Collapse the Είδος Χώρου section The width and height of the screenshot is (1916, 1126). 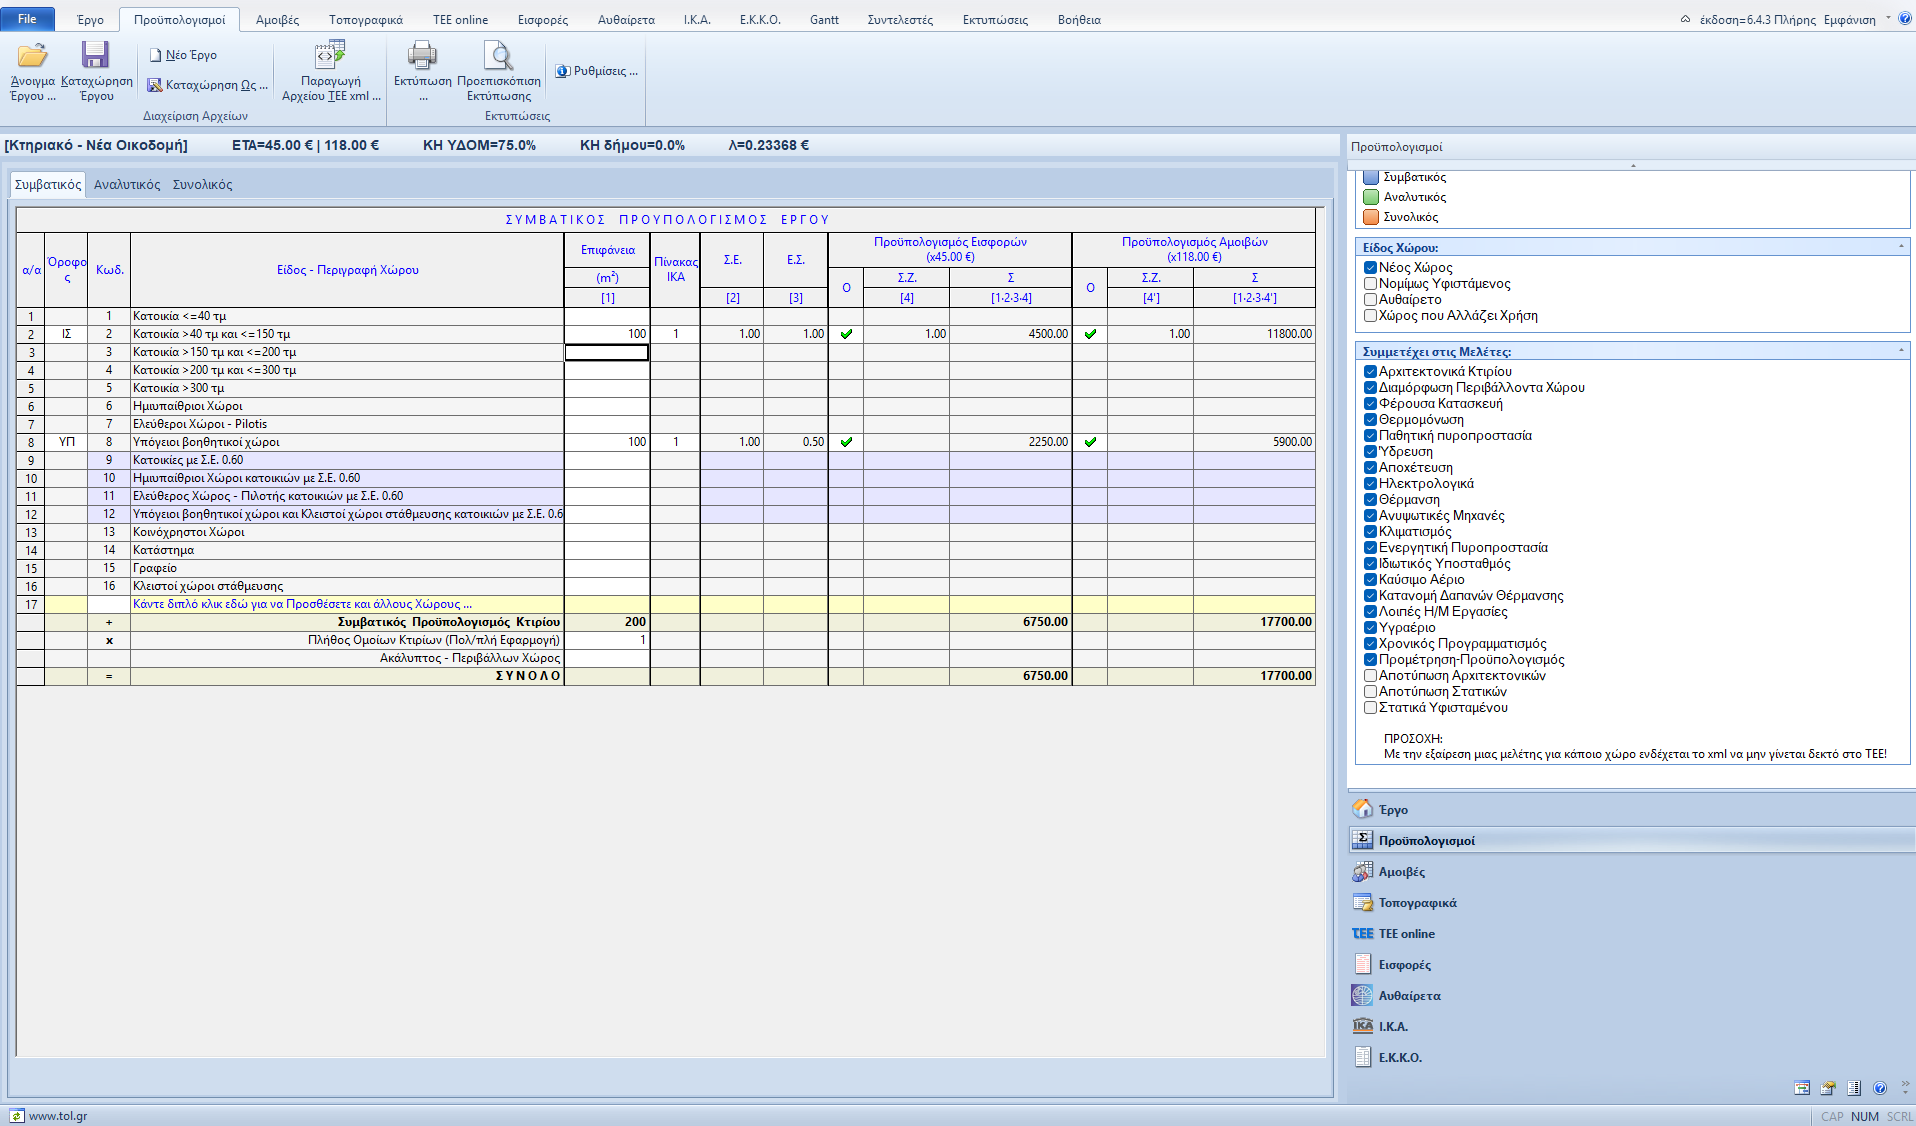pos(1901,247)
